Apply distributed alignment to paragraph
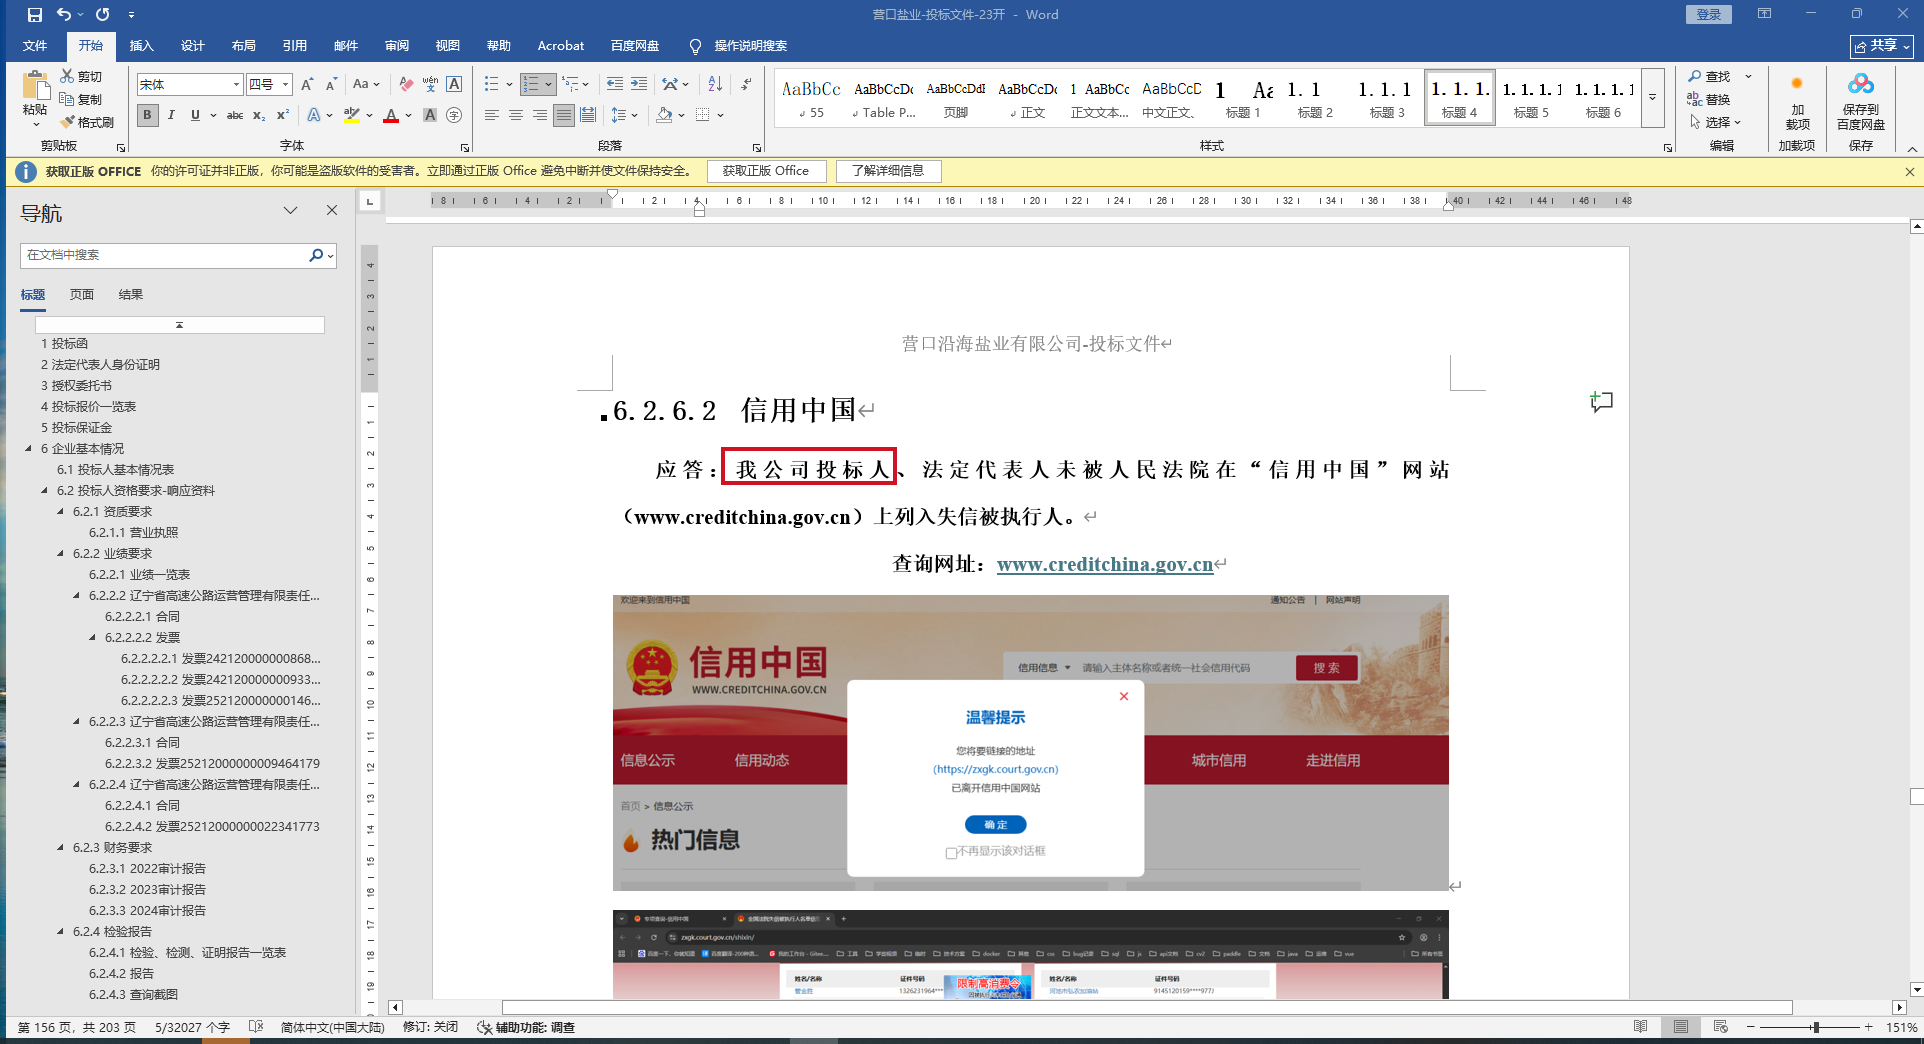This screenshot has width=1924, height=1044. 588,115
